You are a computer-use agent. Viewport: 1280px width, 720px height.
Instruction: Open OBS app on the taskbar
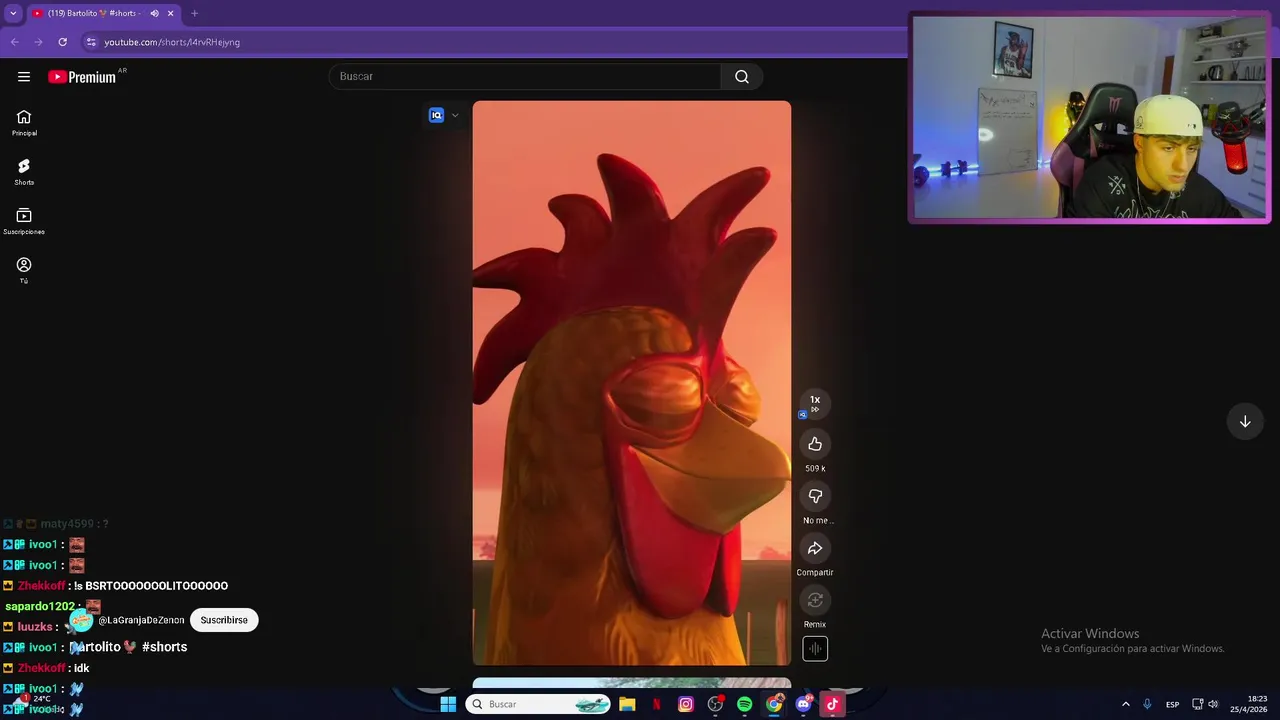click(715, 704)
